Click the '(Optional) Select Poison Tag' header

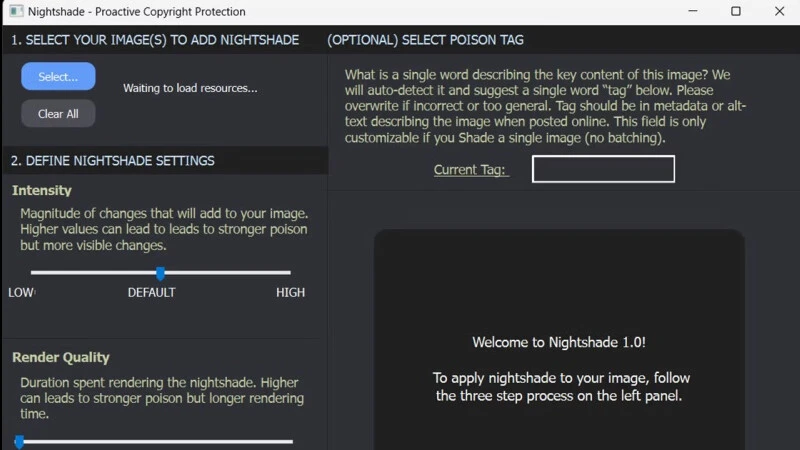pos(425,40)
